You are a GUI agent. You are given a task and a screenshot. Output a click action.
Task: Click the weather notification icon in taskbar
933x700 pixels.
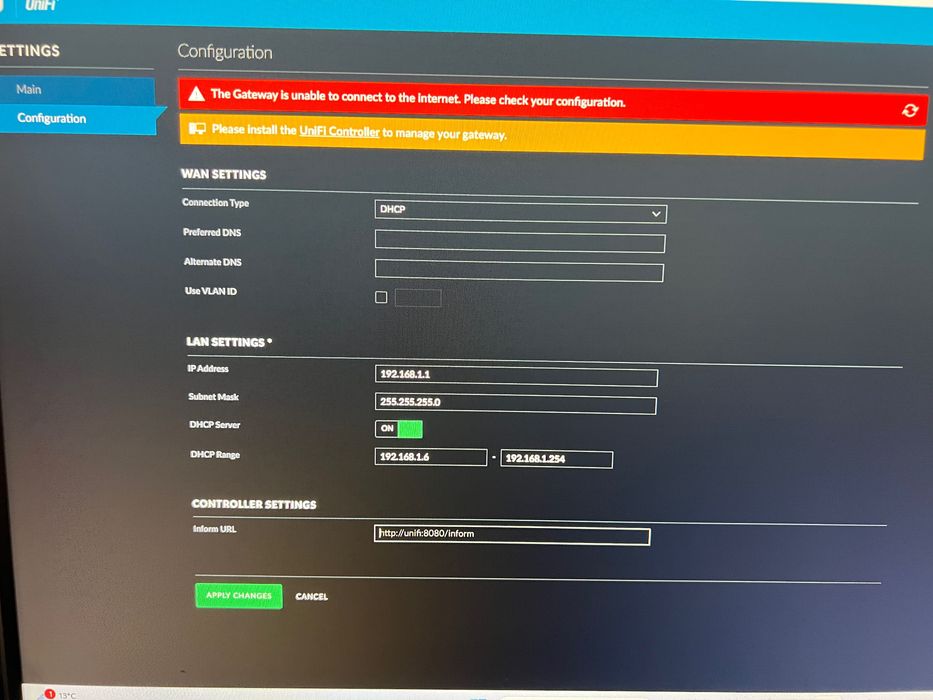point(50,694)
